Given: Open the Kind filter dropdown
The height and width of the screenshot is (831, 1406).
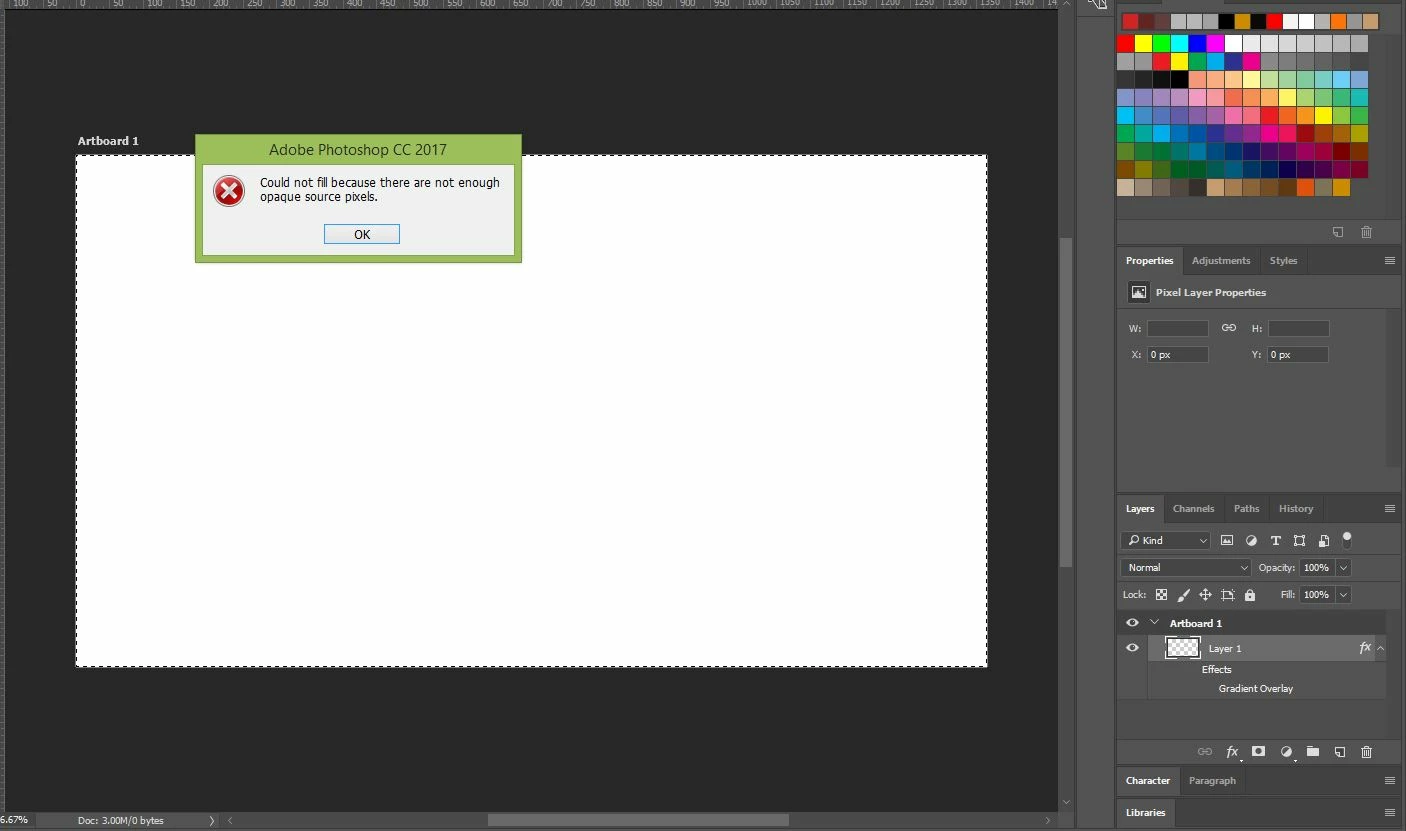Looking at the screenshot, I should [x=1166, y=540].
